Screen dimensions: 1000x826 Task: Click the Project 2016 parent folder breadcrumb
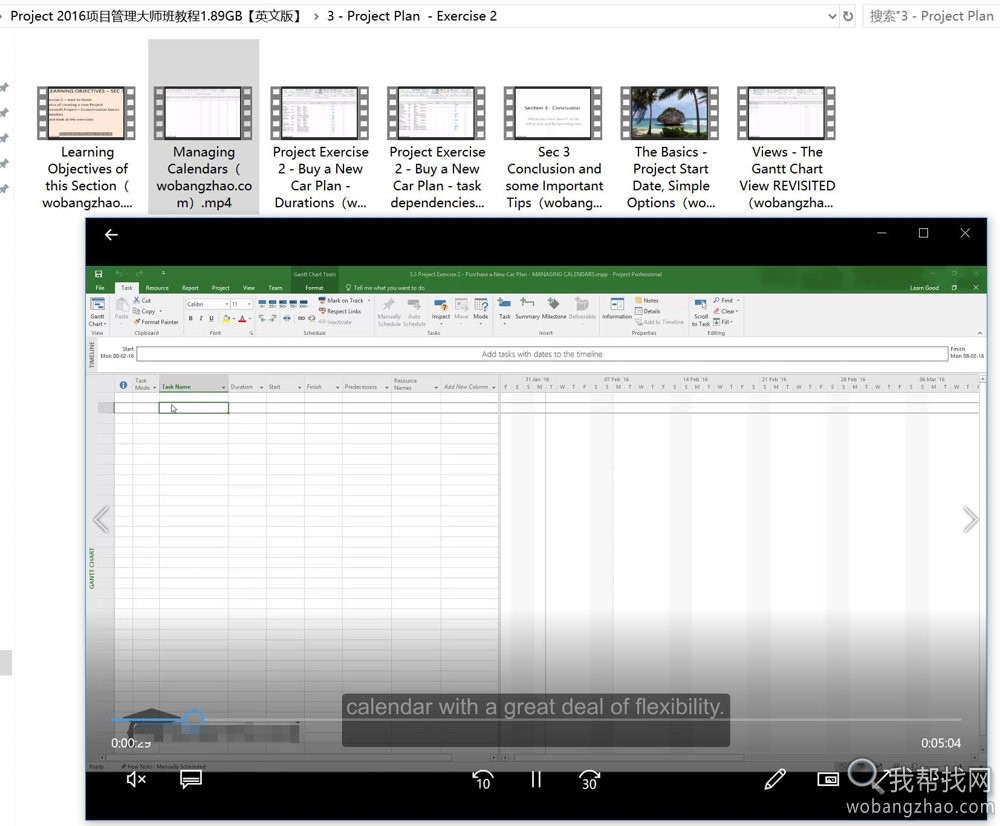pos(157,16)
